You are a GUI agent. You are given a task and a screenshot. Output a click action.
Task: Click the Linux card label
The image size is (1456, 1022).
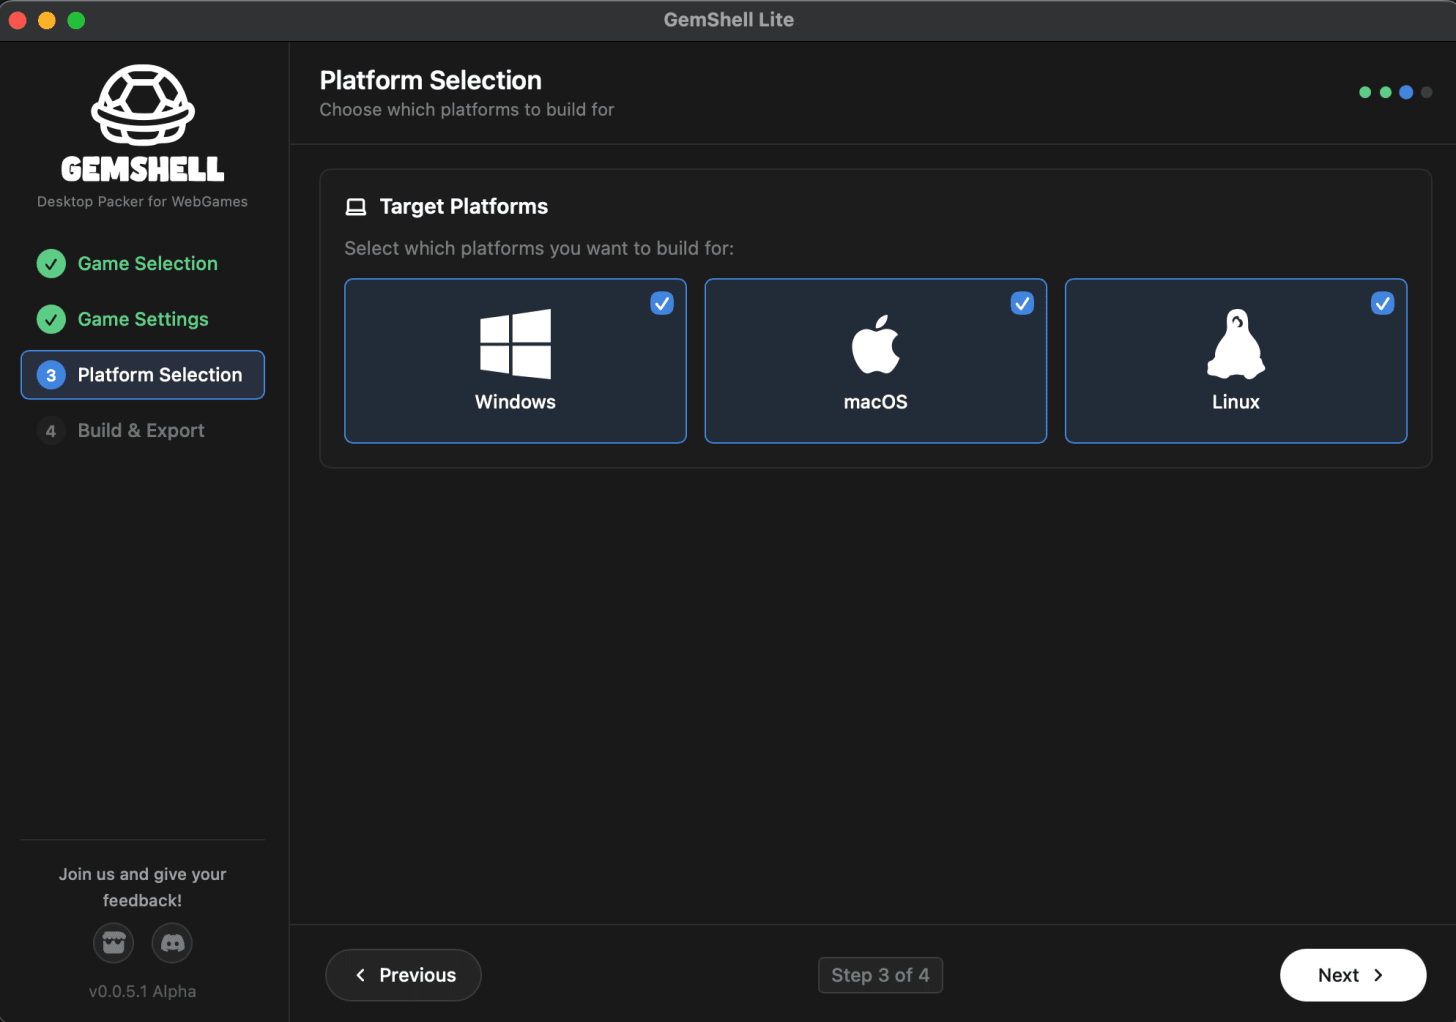[x=1236, y=402]
